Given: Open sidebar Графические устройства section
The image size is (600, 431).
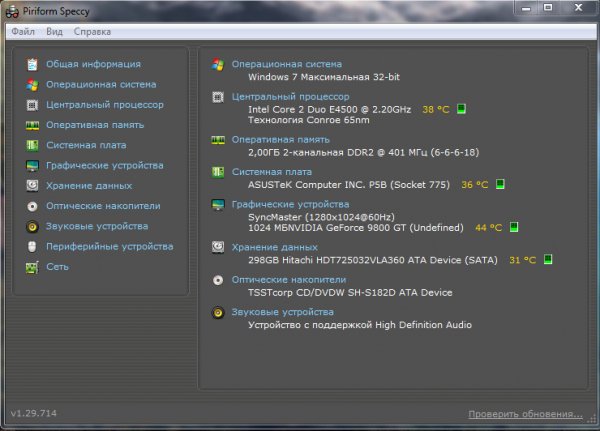Looking at the screenshot, I should point(105,166).
